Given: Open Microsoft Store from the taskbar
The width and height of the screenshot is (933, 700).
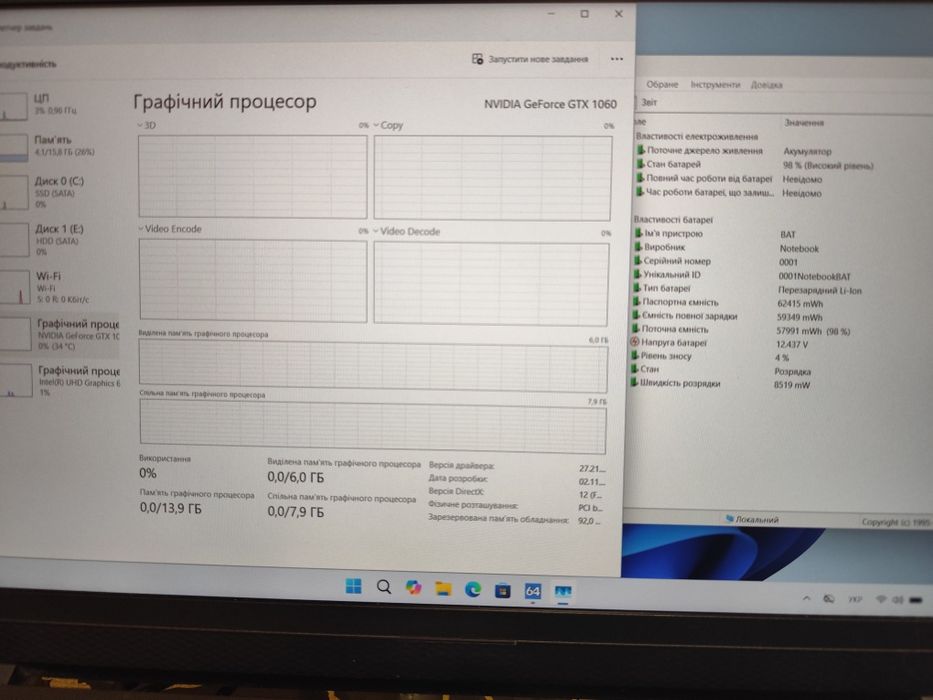Looking at the screenshot, I should click(503, 590).
